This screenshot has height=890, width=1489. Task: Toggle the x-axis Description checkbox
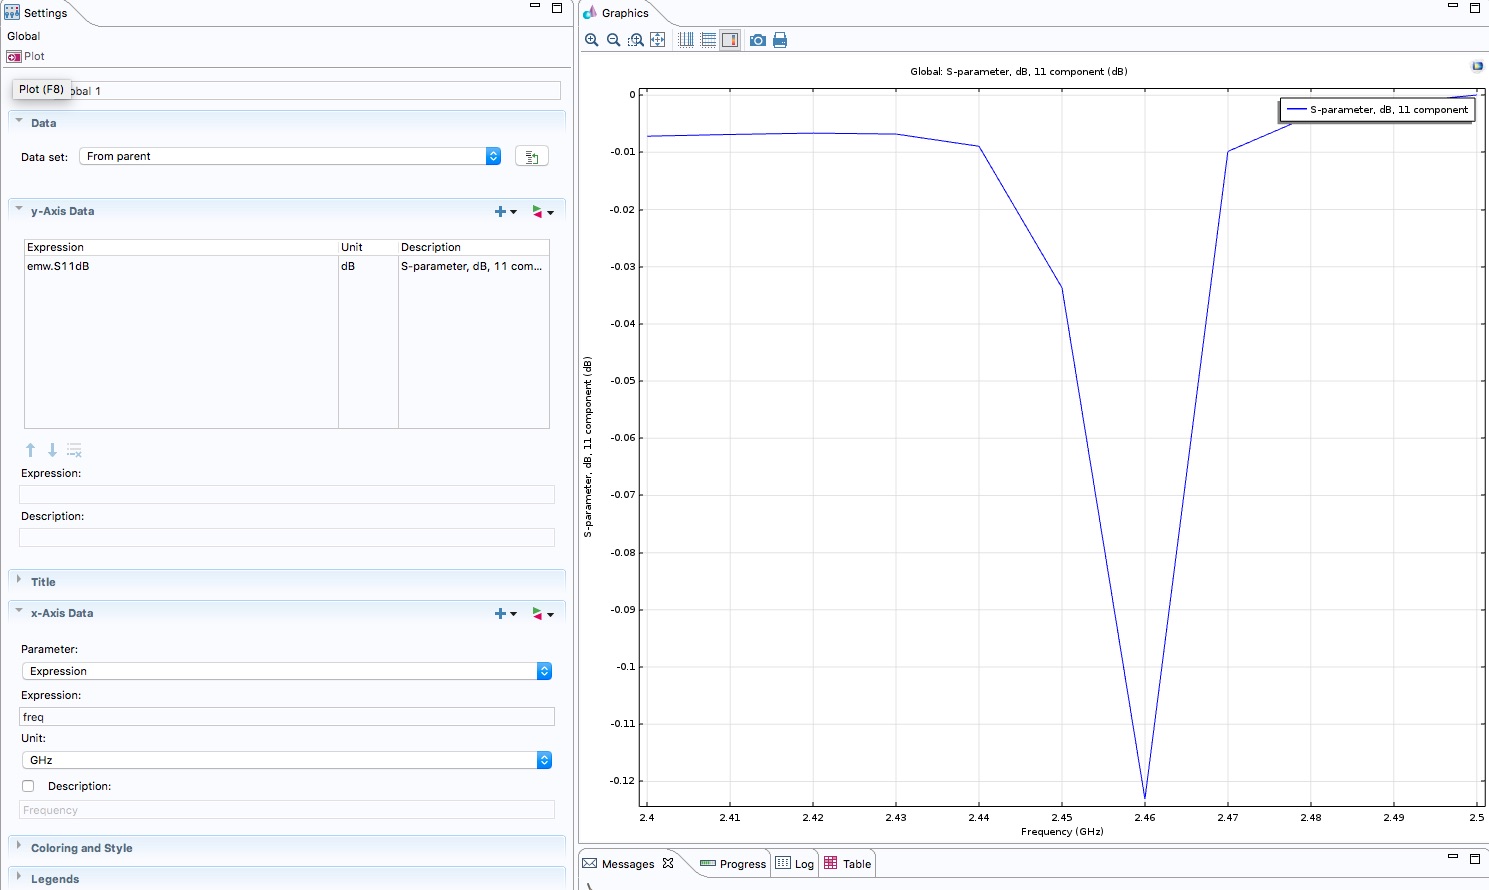(x=28, y=786)
